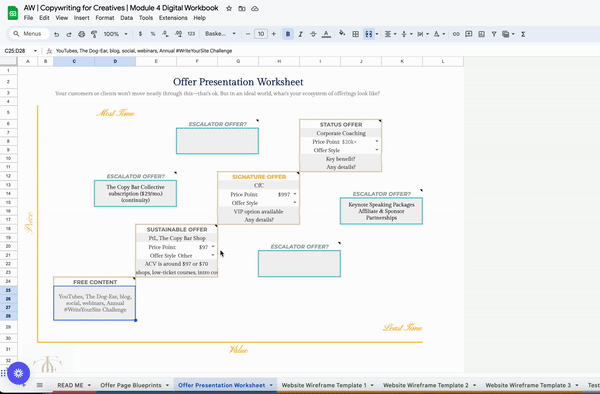
Task: Toggle bold formatting
Action: click(288, 34)
